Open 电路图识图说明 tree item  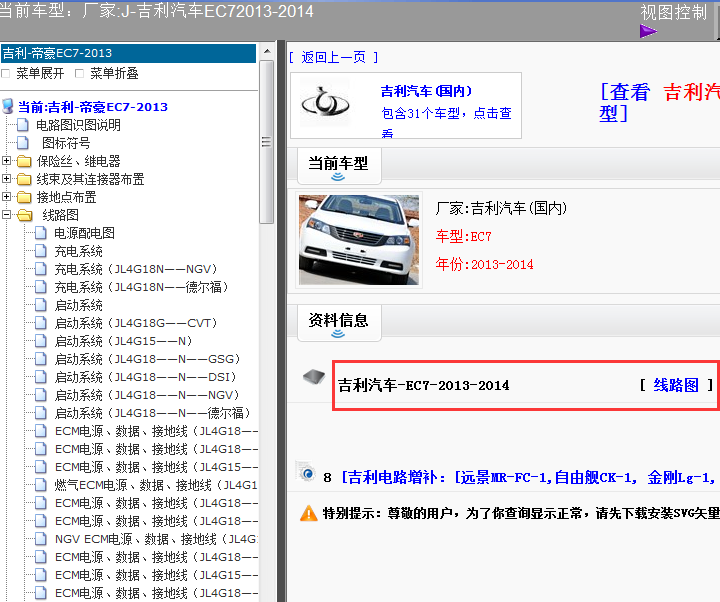79,125
